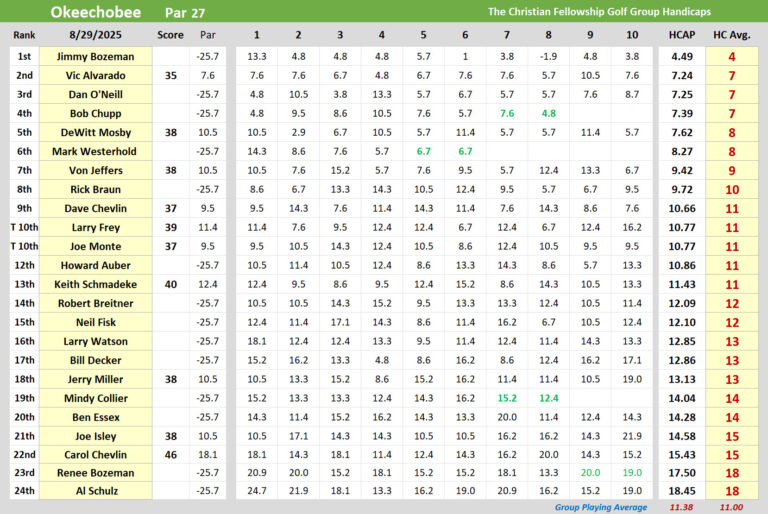Click DeWitt Mosby's HCAP value 7.62

point(682,132)
